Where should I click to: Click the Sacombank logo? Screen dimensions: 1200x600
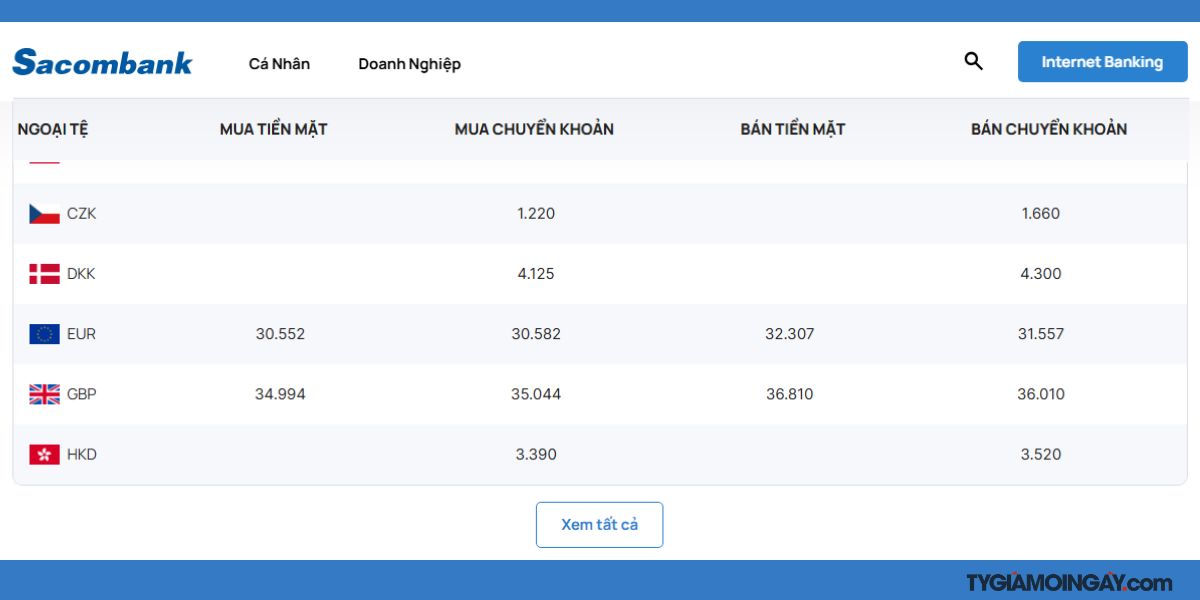point(102,62)
